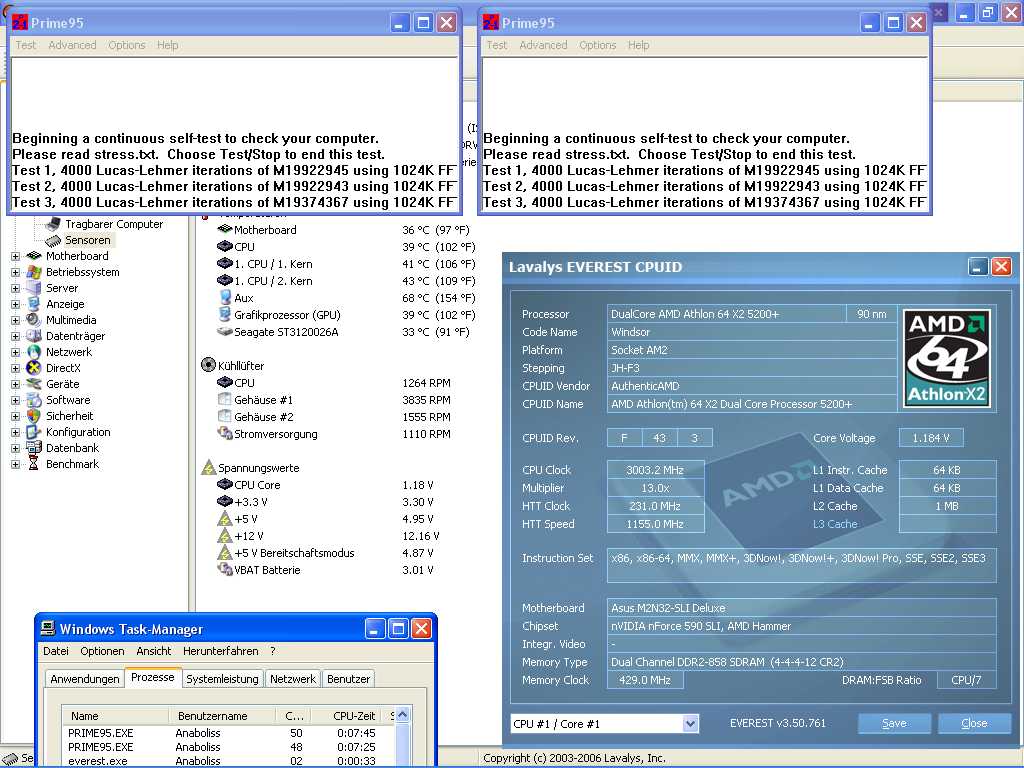
Task: Click the Datenträger icon in the tree
Action: tap(33, 336)
